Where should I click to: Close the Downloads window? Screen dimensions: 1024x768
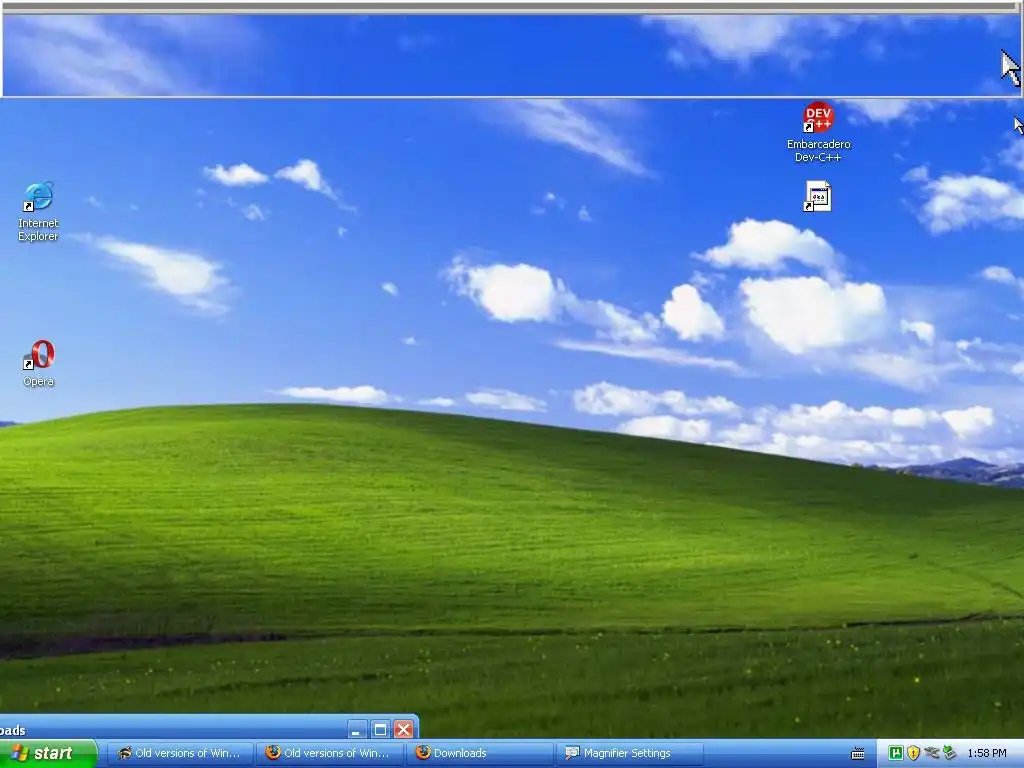(404, 729)
